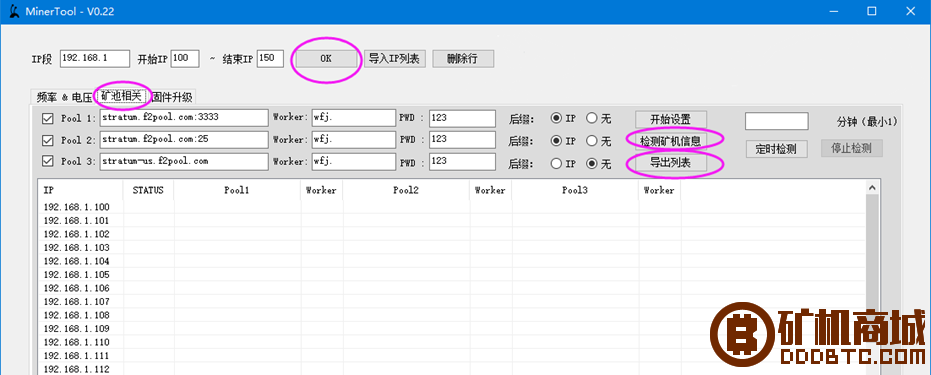The image size is (931, 375).
Task: Click the 导出列表 button
Action: click(x=670, y=163)
